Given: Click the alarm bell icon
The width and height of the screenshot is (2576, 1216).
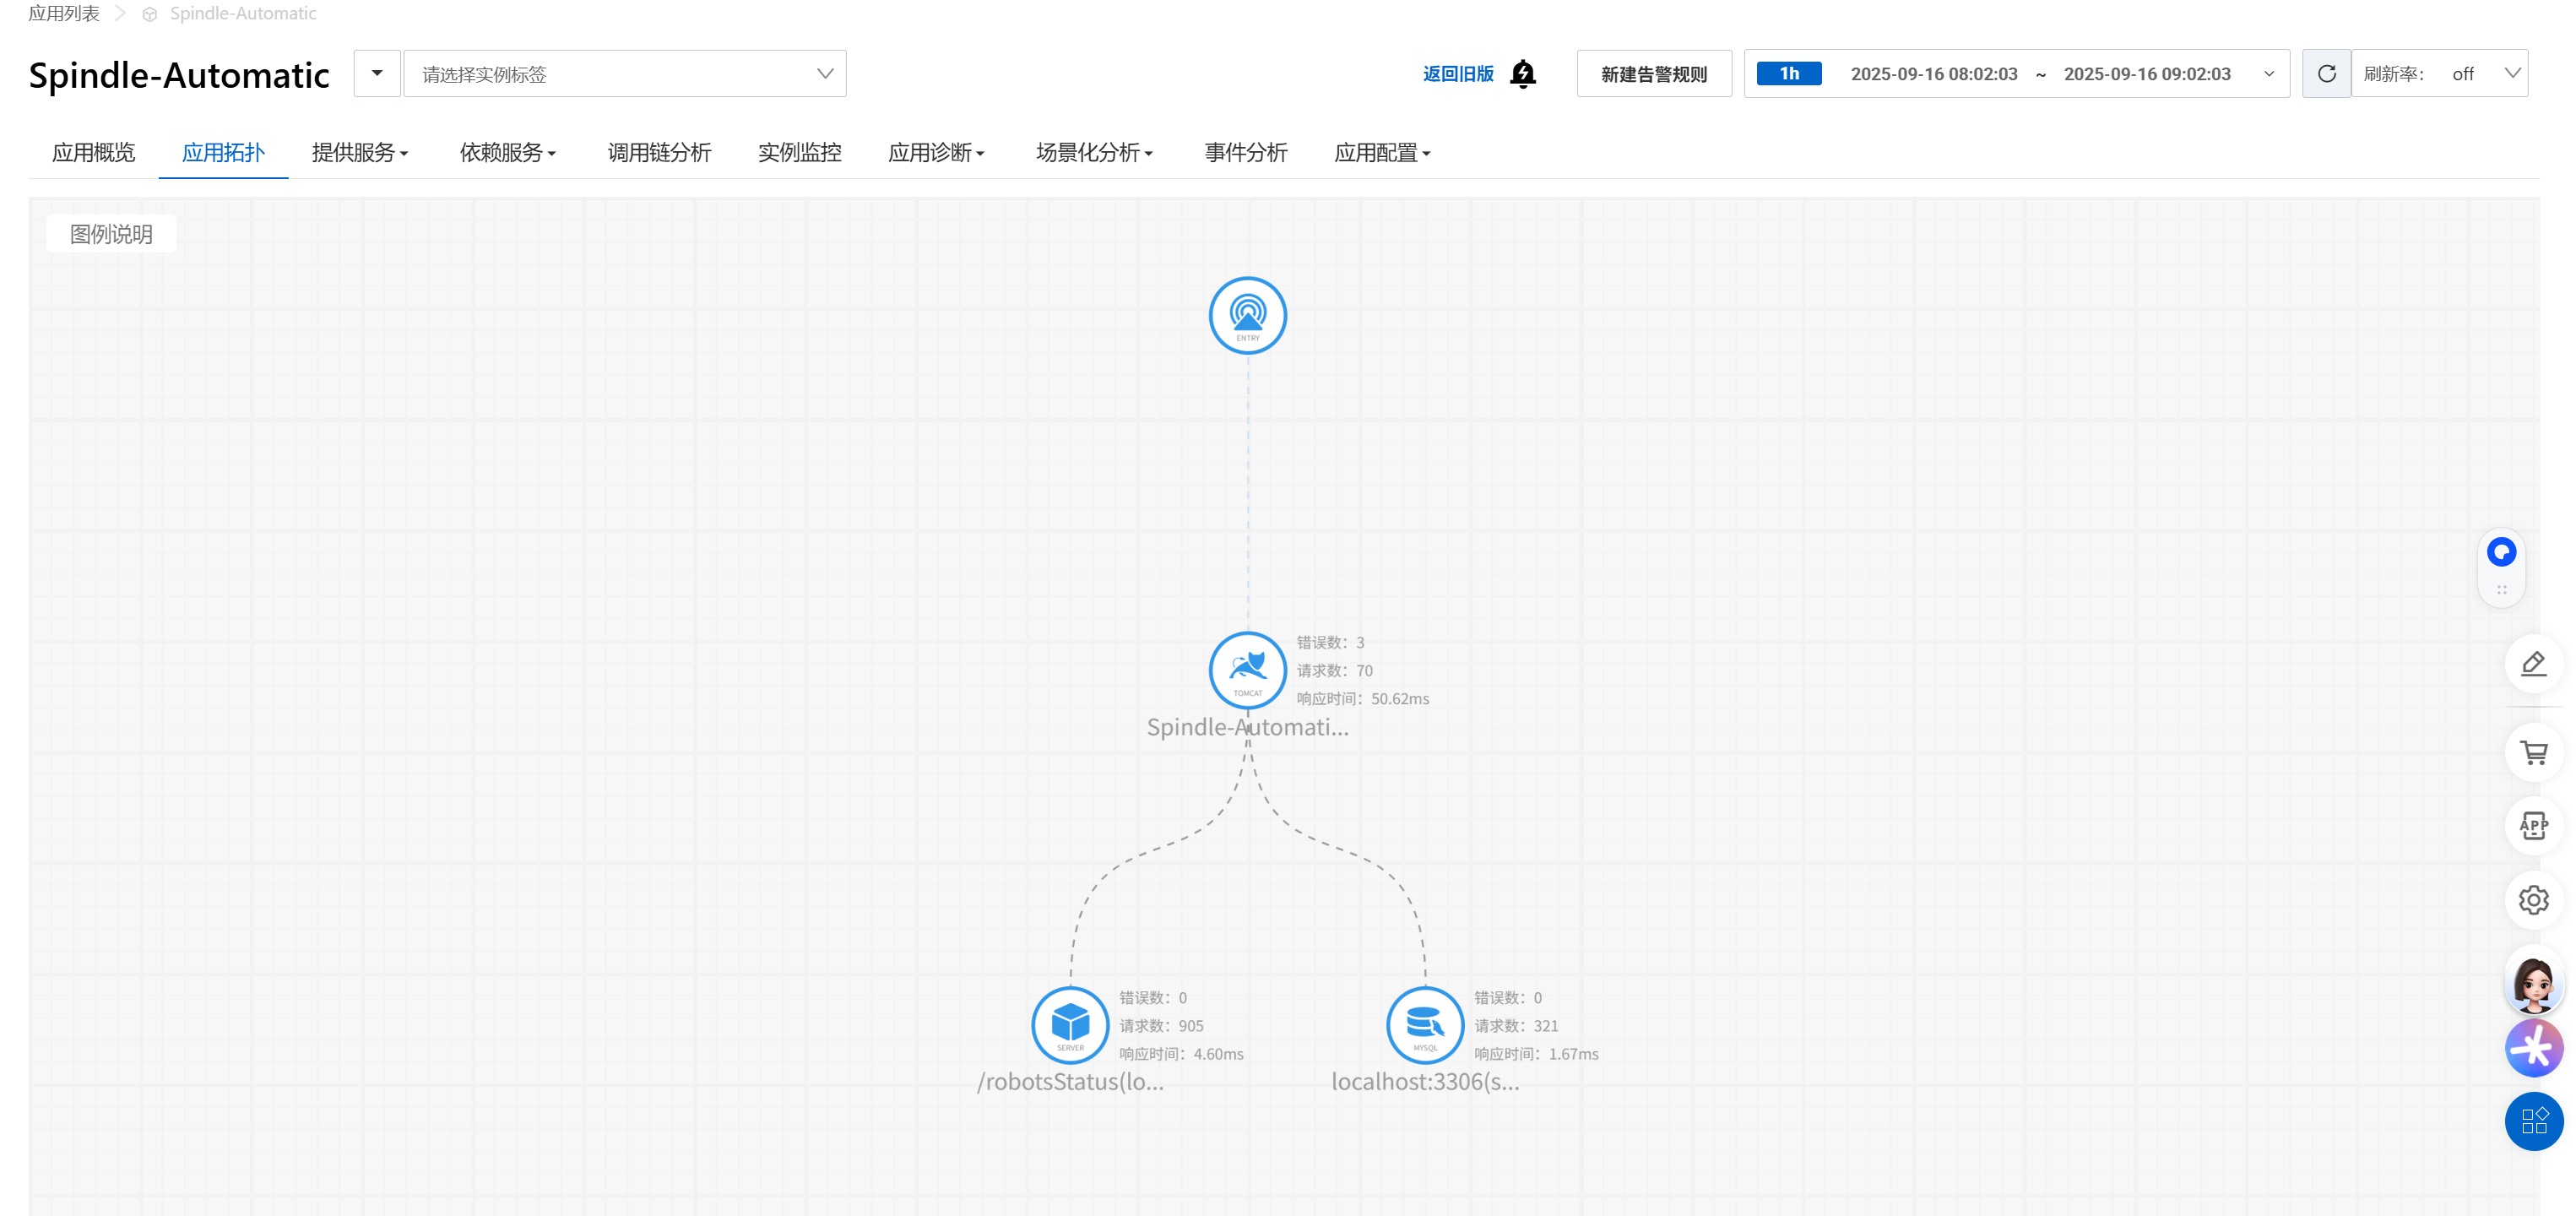Looking at the screenshot, I should 1522,74.
